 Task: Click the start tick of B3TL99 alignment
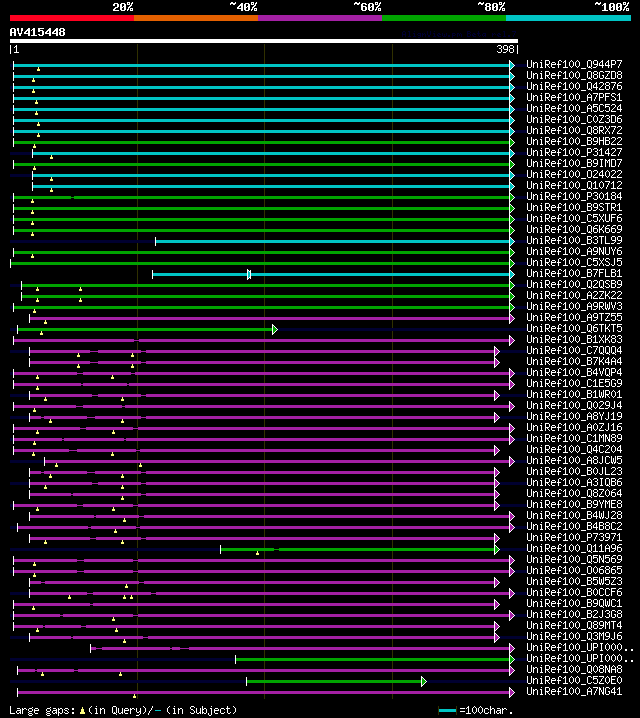tap(156, 241)
